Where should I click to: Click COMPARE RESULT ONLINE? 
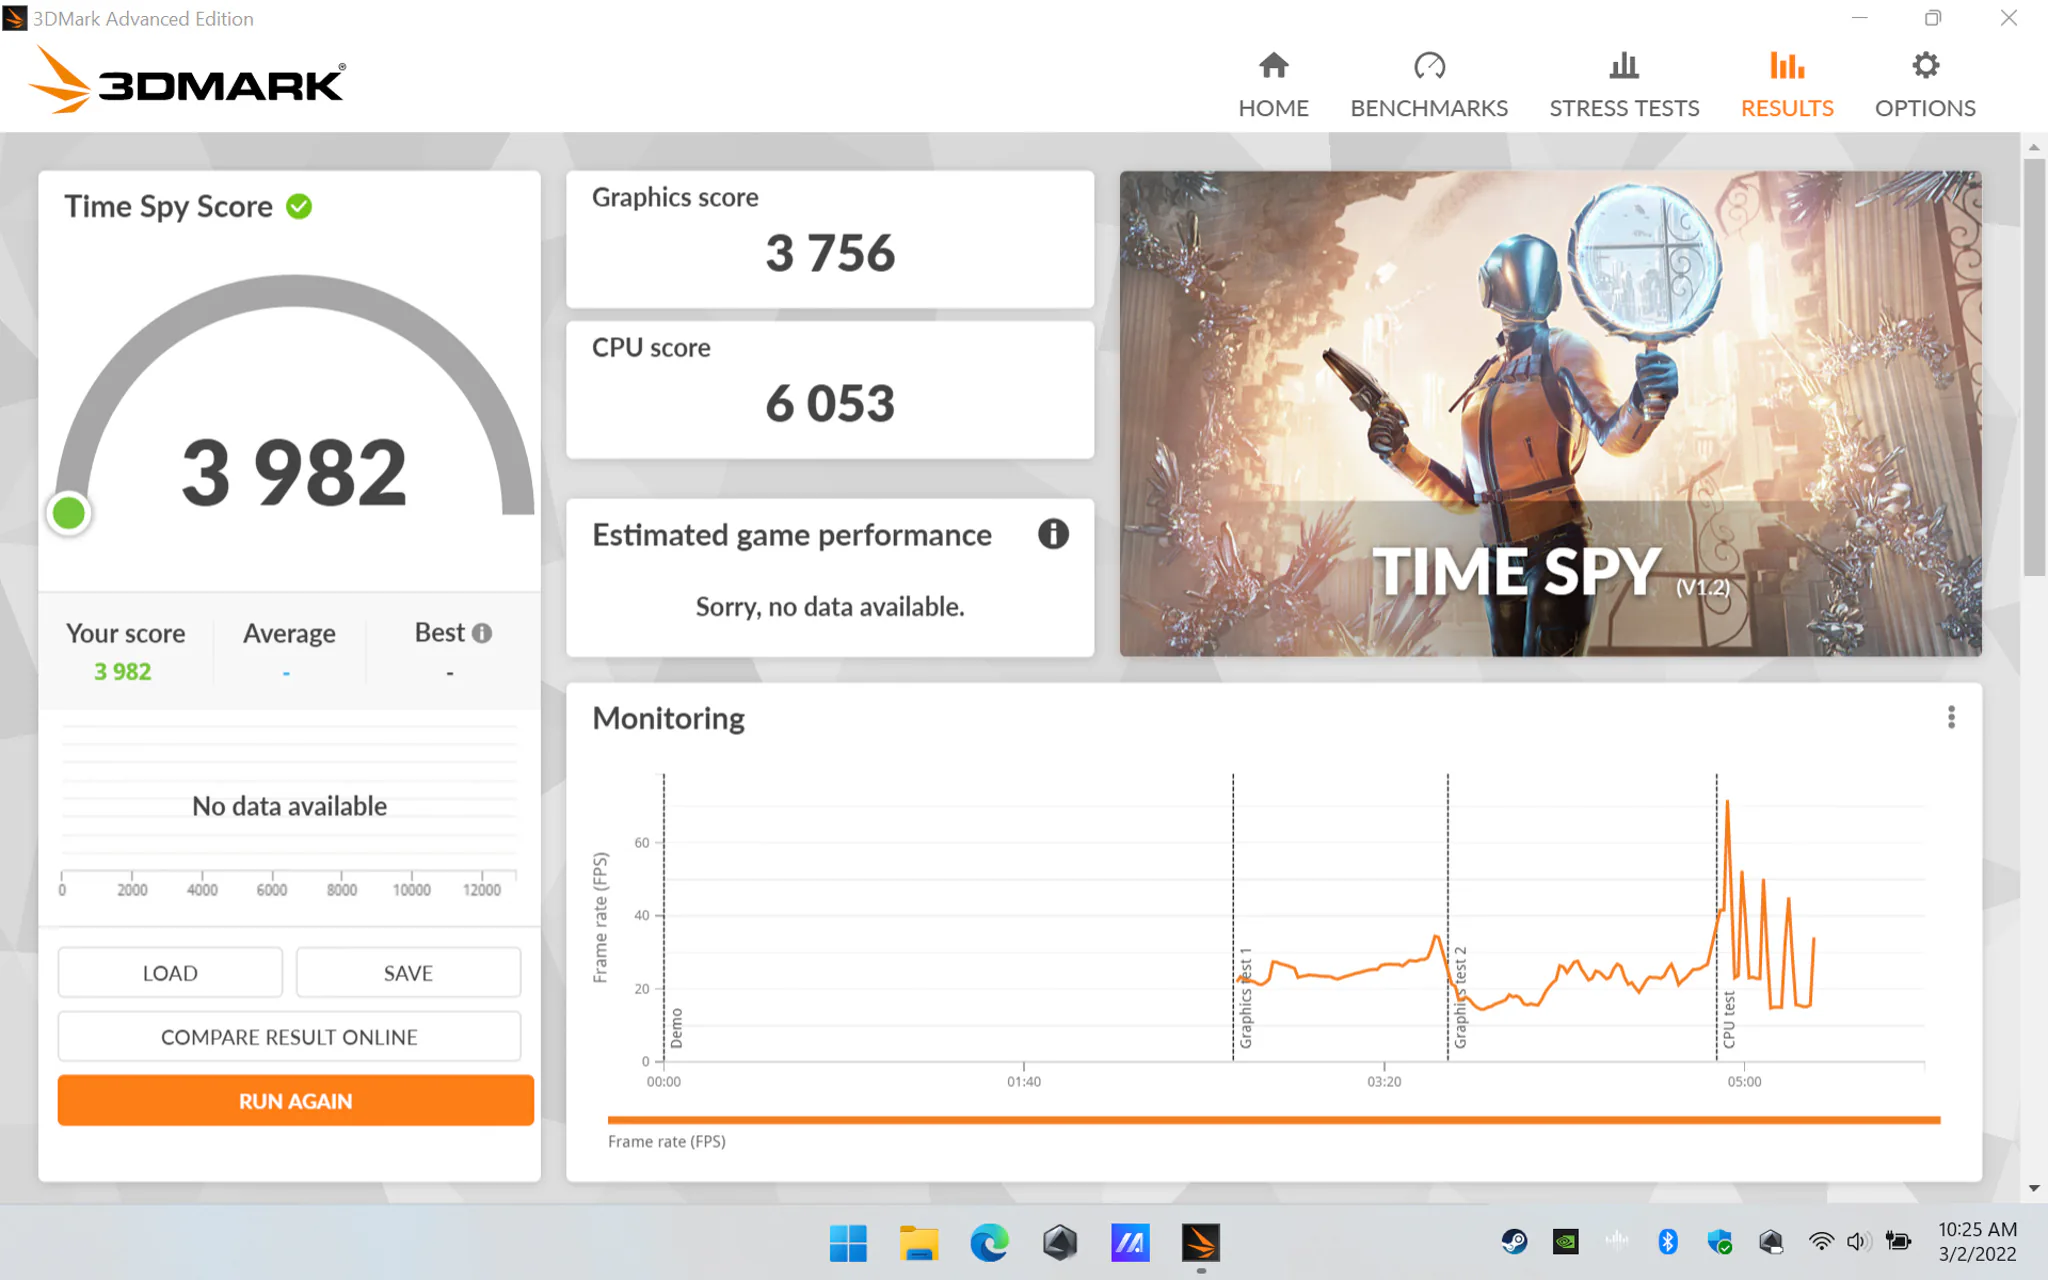[289, 1037]
